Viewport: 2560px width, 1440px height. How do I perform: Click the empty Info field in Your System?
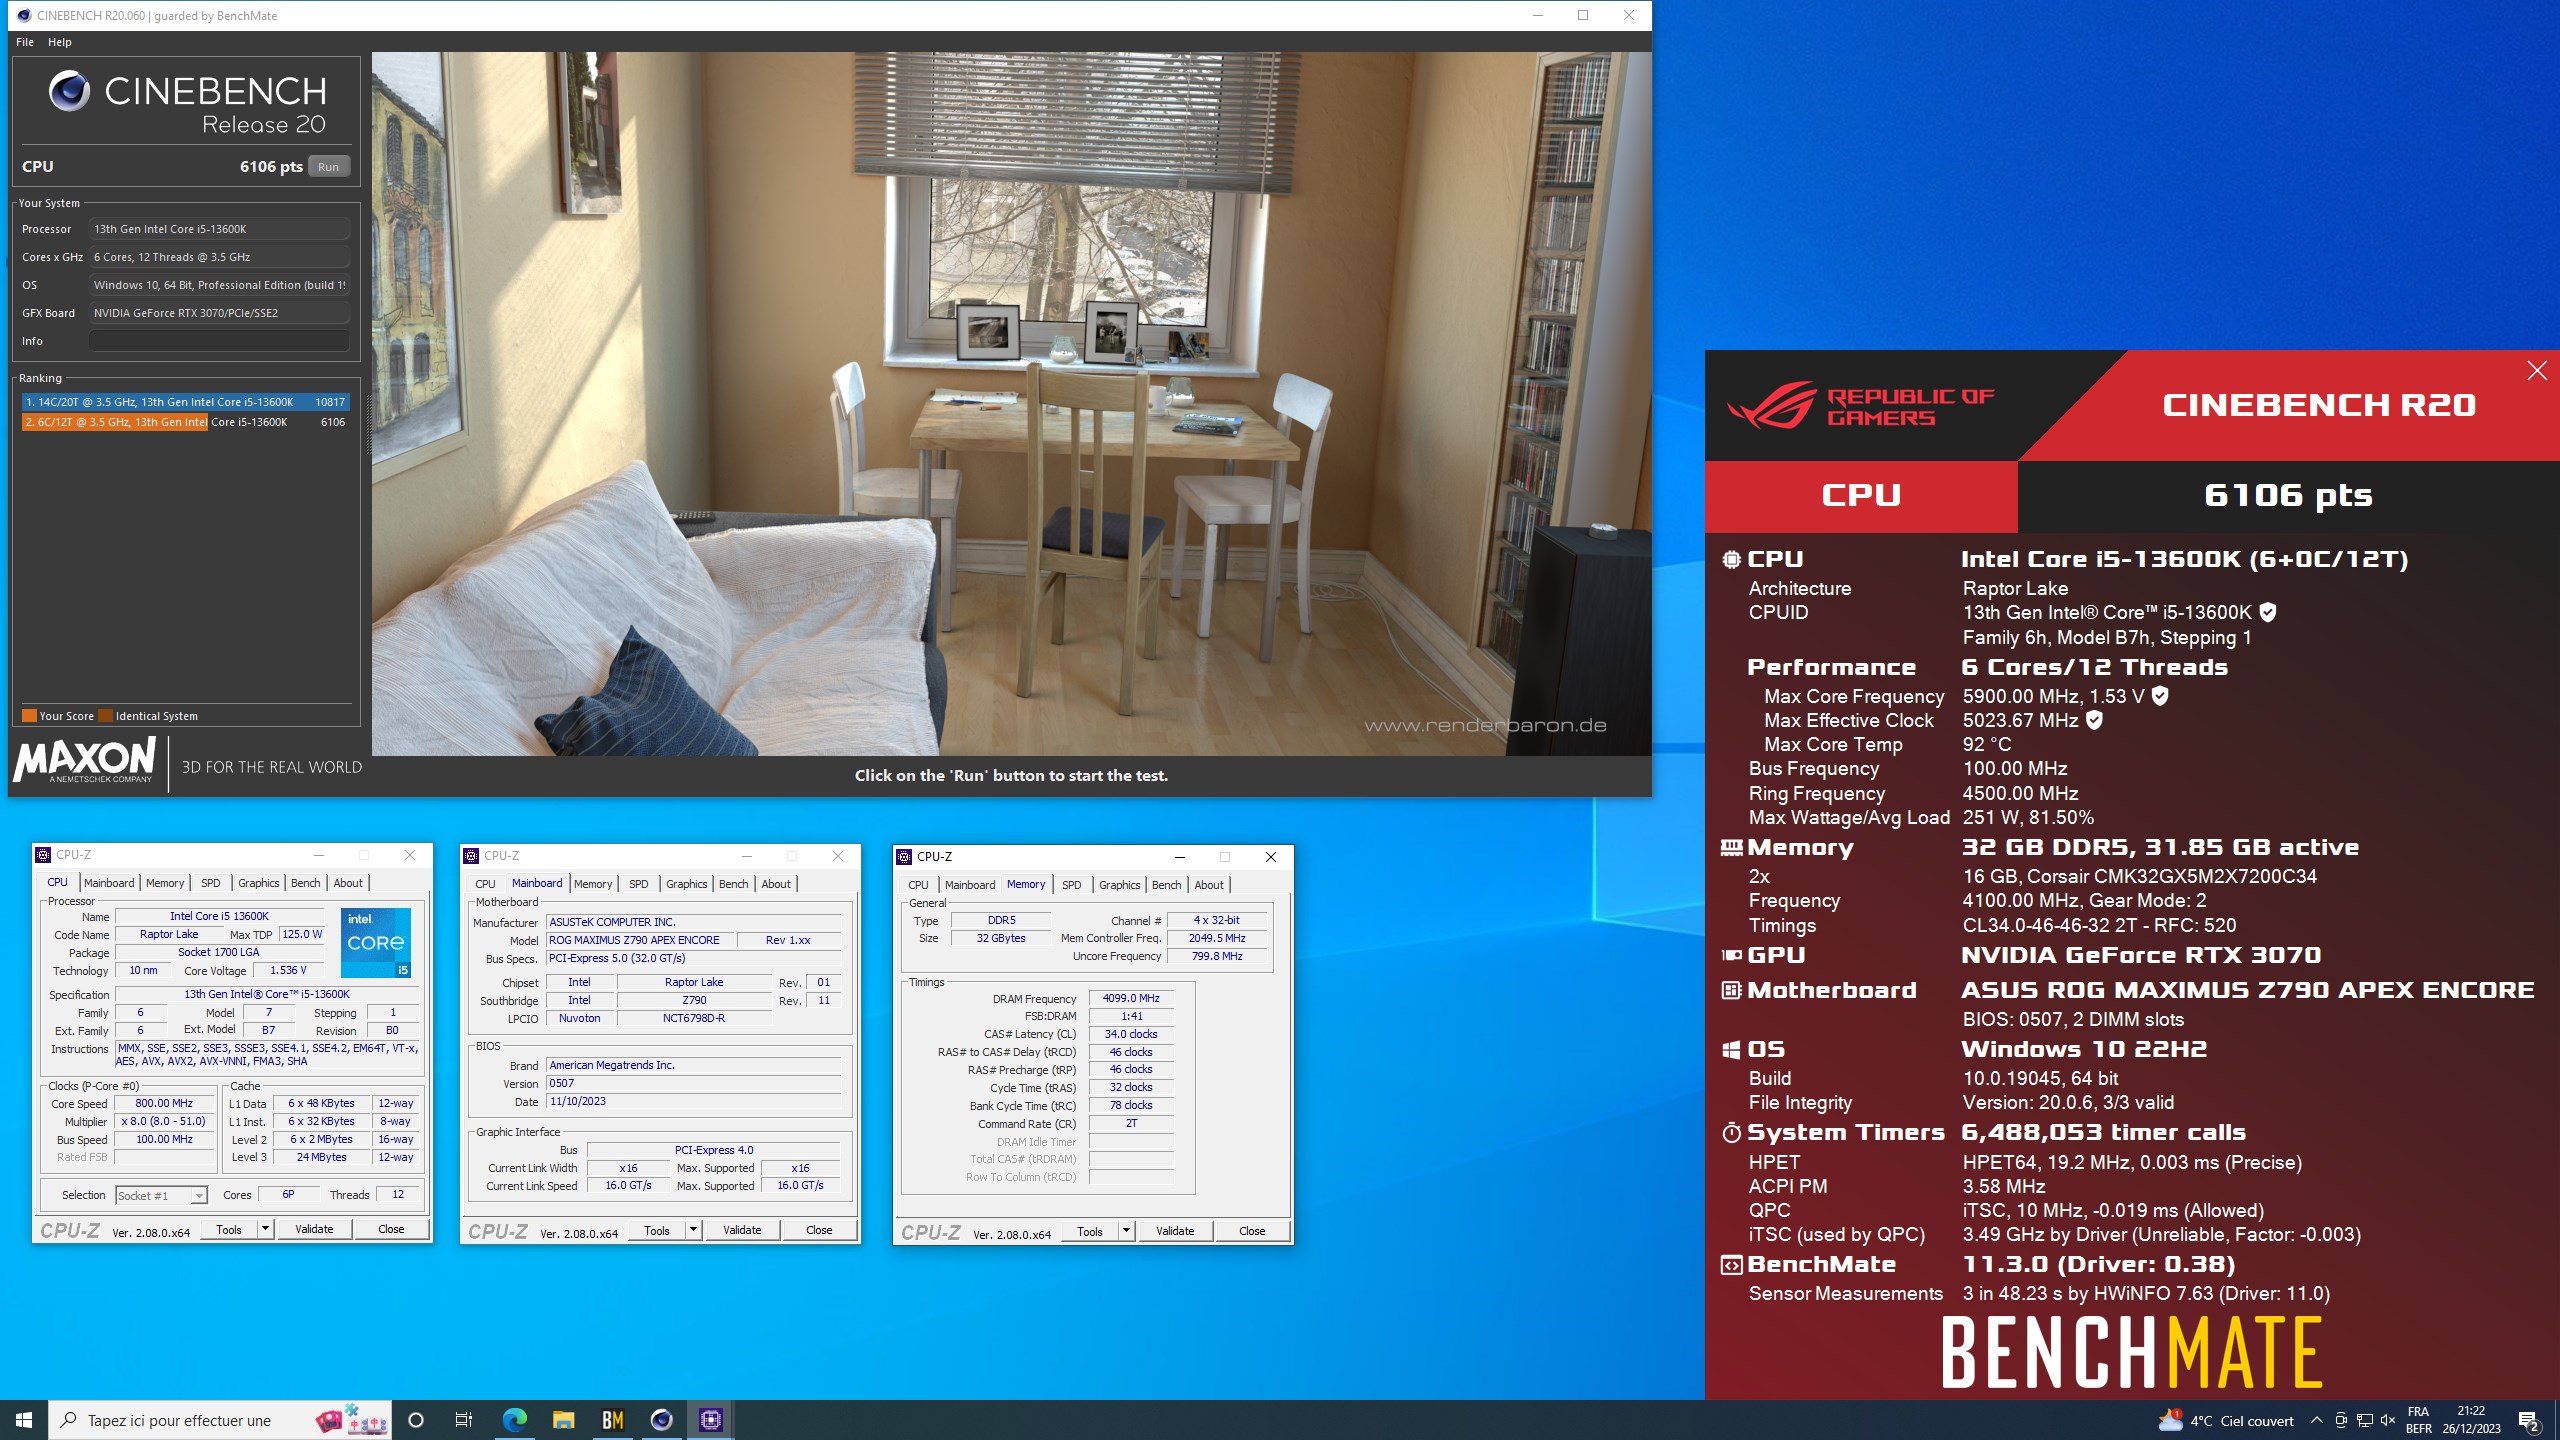pyautogui.click(x=219, y=341)
